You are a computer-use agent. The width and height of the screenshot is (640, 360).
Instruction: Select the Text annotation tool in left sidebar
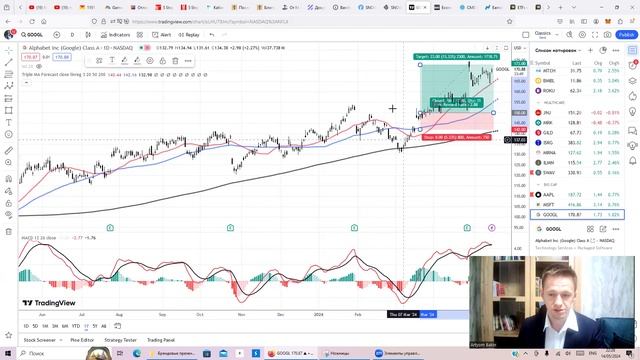[9, 122]
